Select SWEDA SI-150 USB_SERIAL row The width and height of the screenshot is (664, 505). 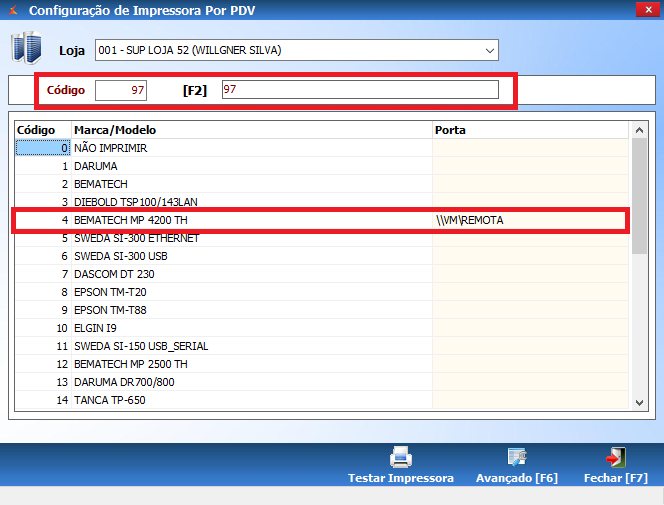[x=322, y=346]
